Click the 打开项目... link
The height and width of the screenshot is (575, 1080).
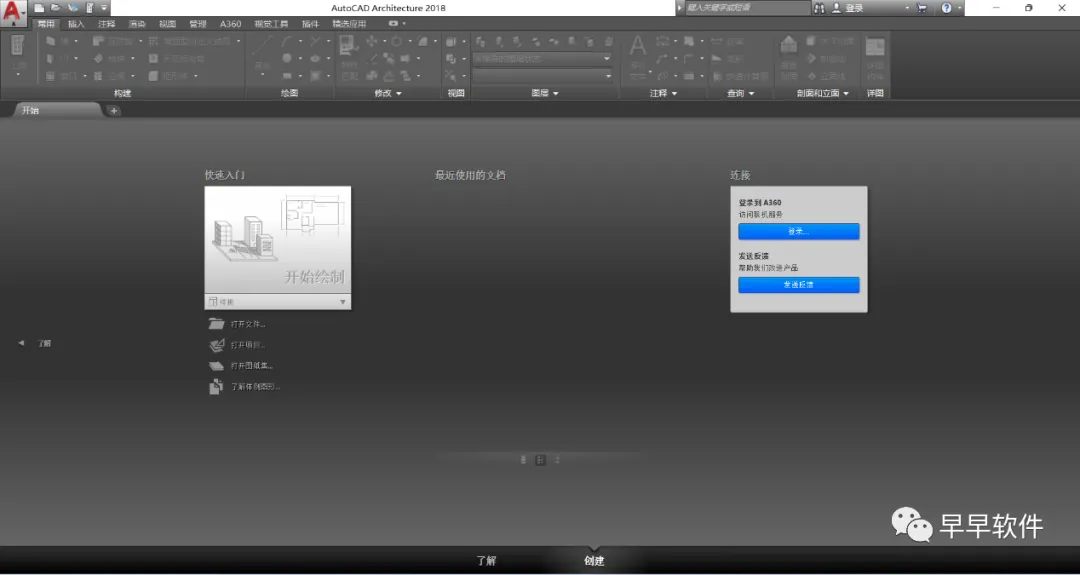238,345
